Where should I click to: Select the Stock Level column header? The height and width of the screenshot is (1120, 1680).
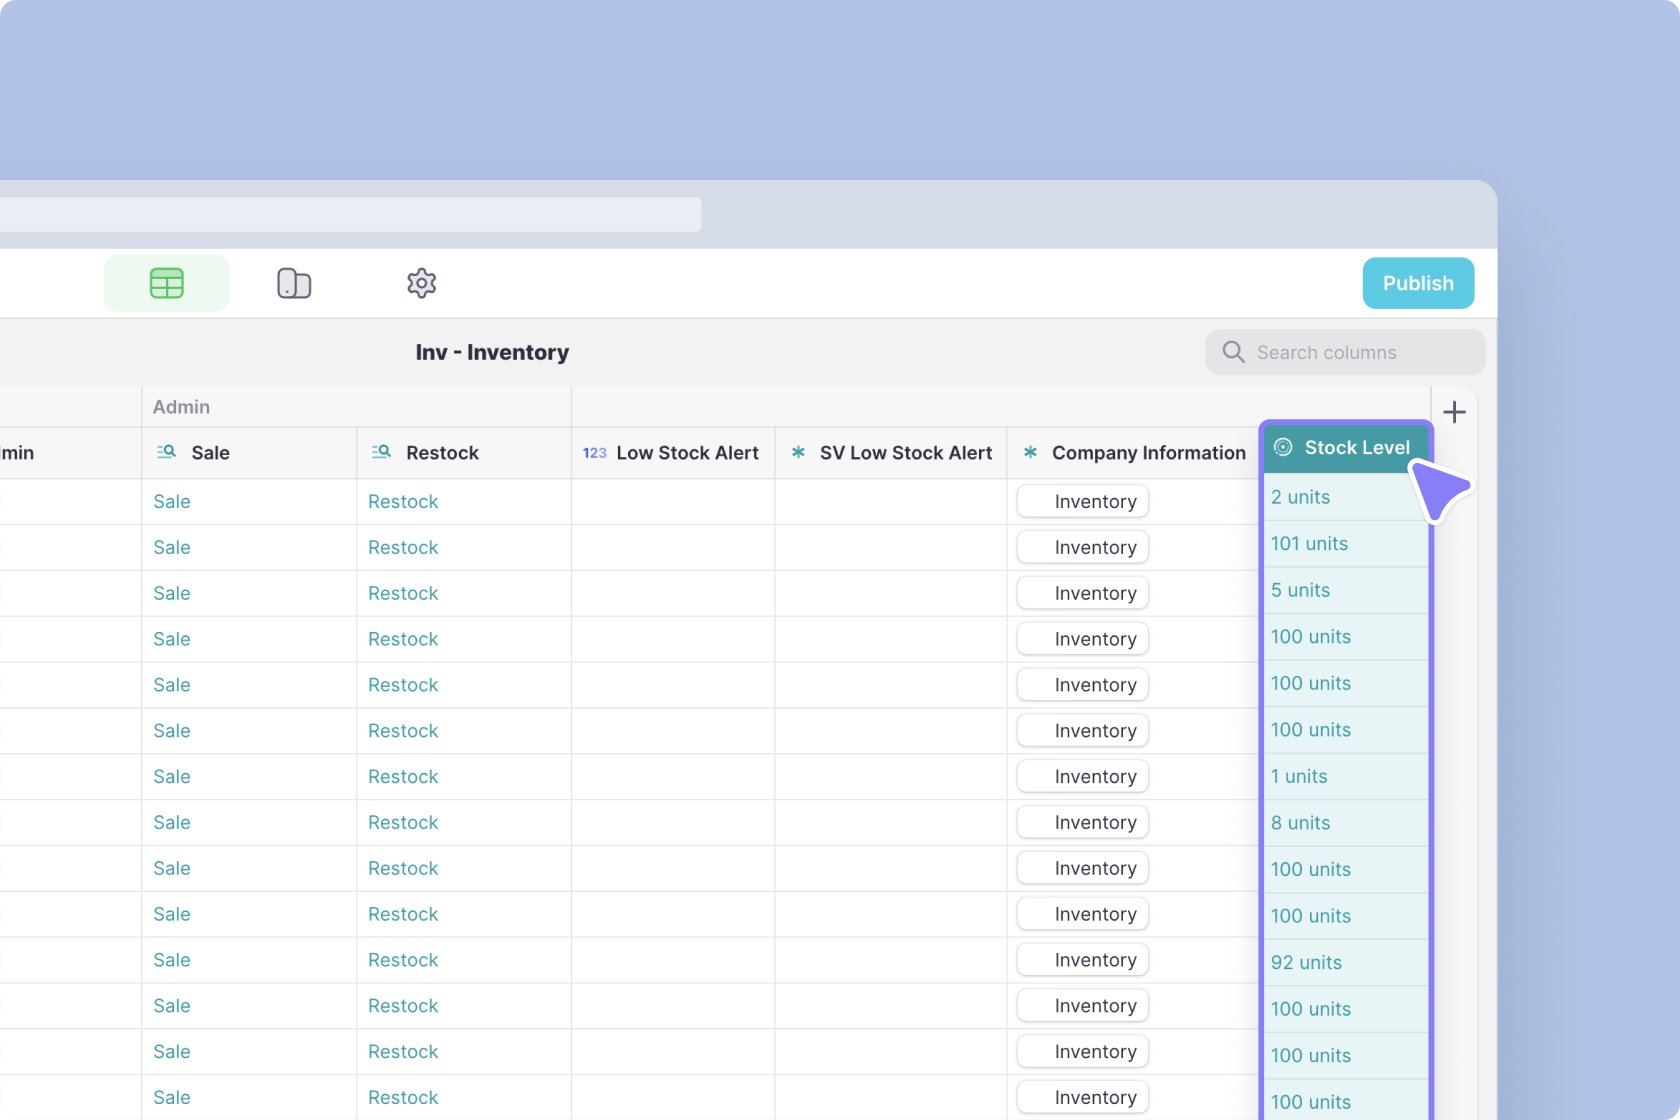coord(1356,447)
